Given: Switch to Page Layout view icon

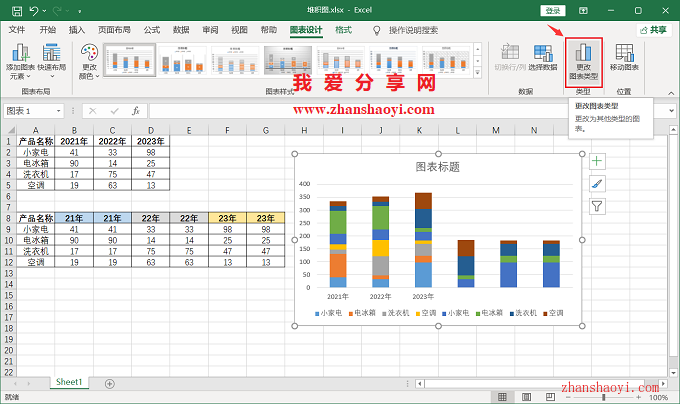Looking at the screenshot, I should tap(526, 397).
